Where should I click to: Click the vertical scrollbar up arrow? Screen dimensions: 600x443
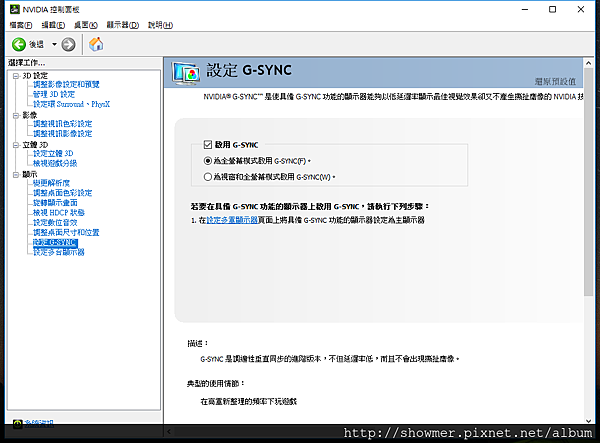coord(589,63)
